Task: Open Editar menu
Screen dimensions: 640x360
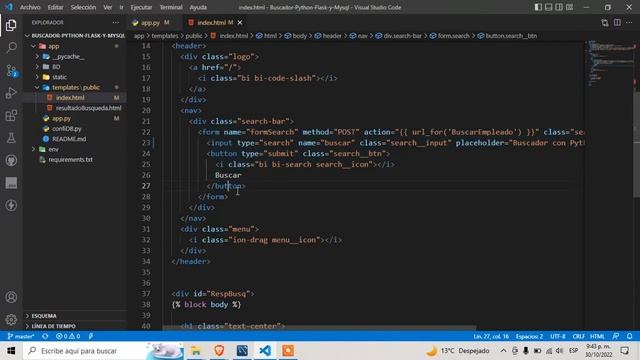Action: click(55, 7)
